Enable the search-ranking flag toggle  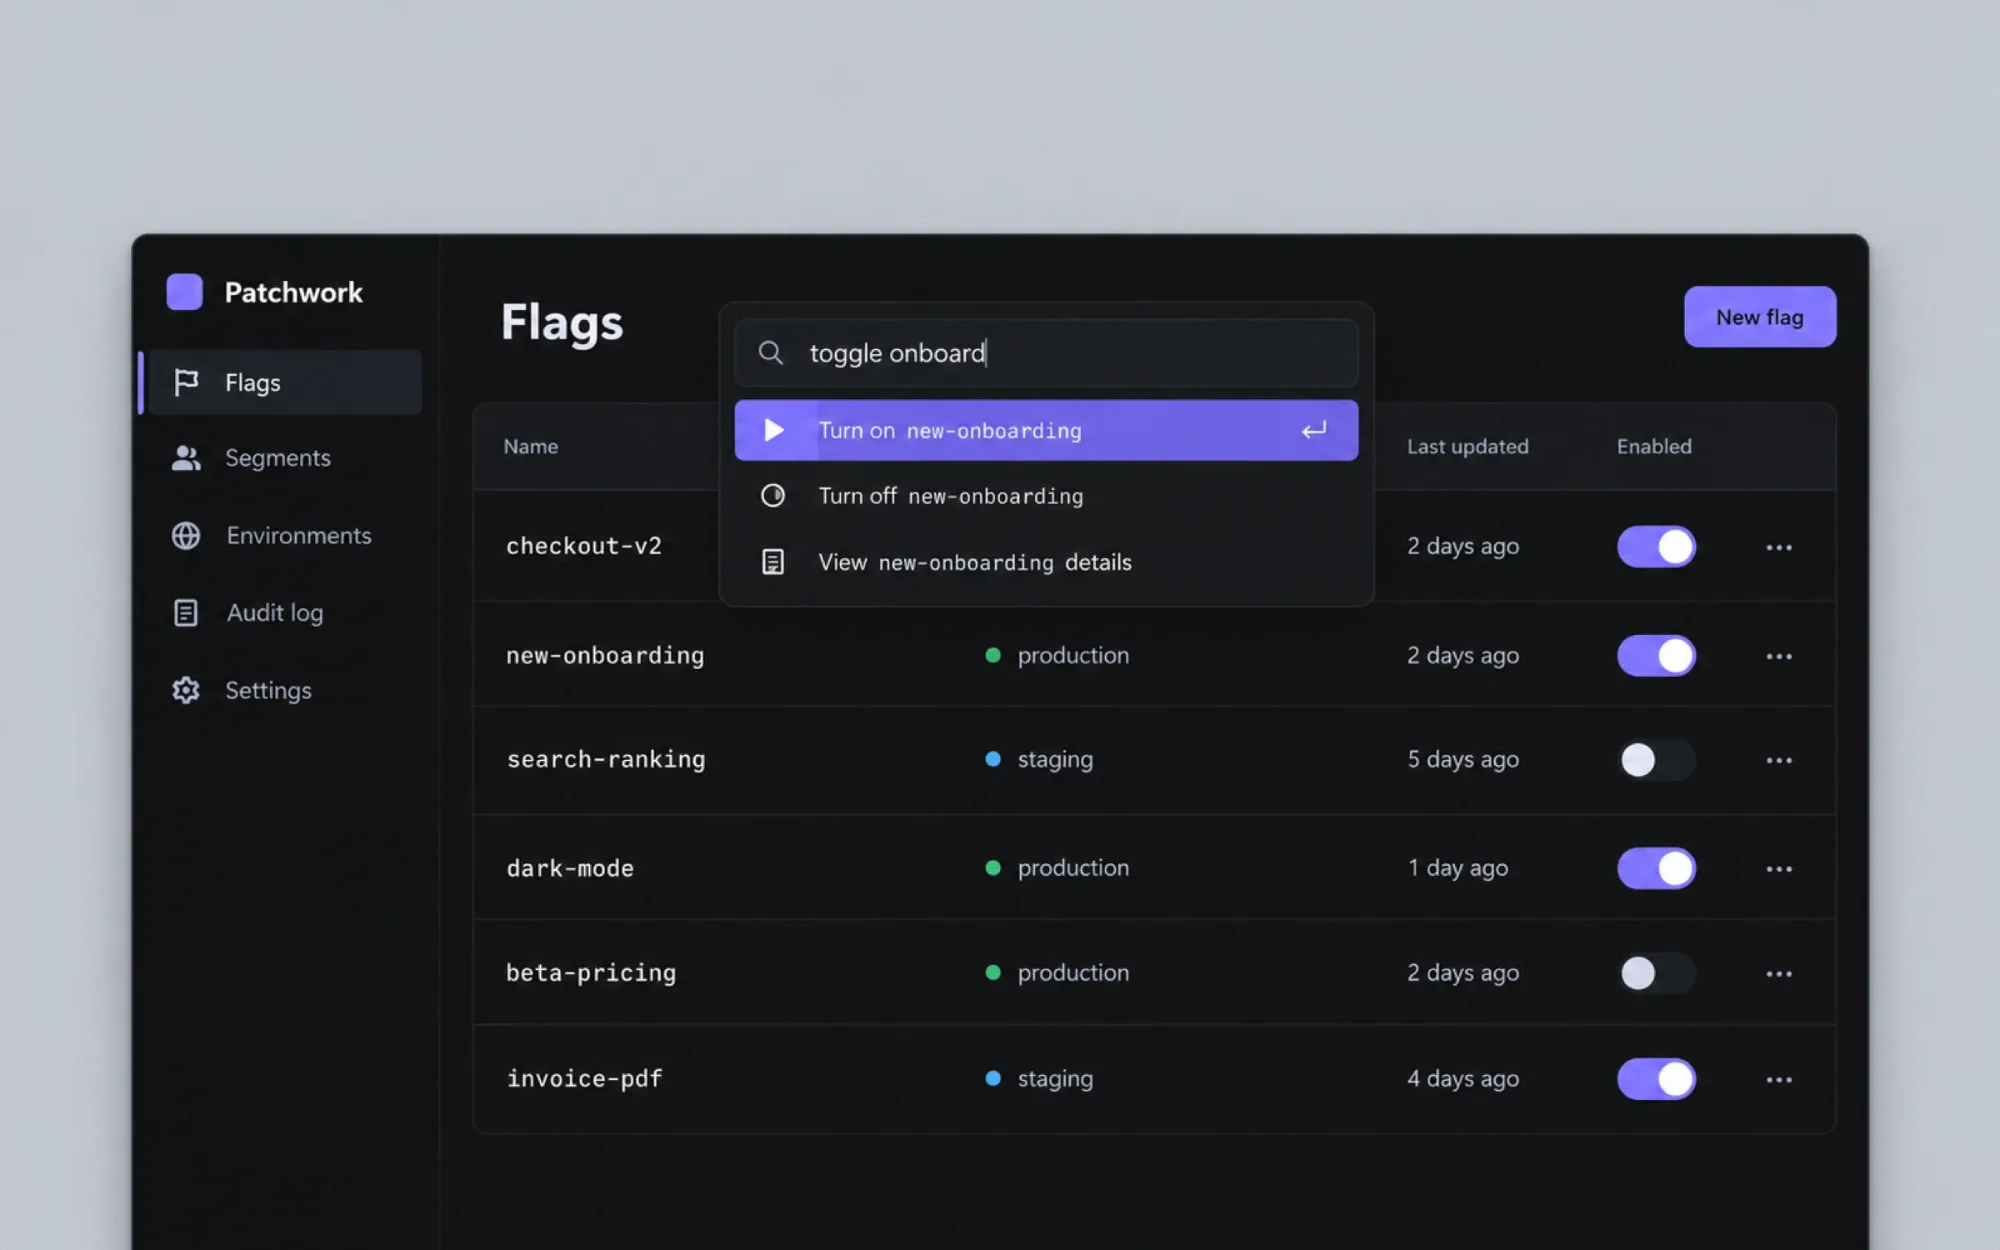tap(1656, 760)
